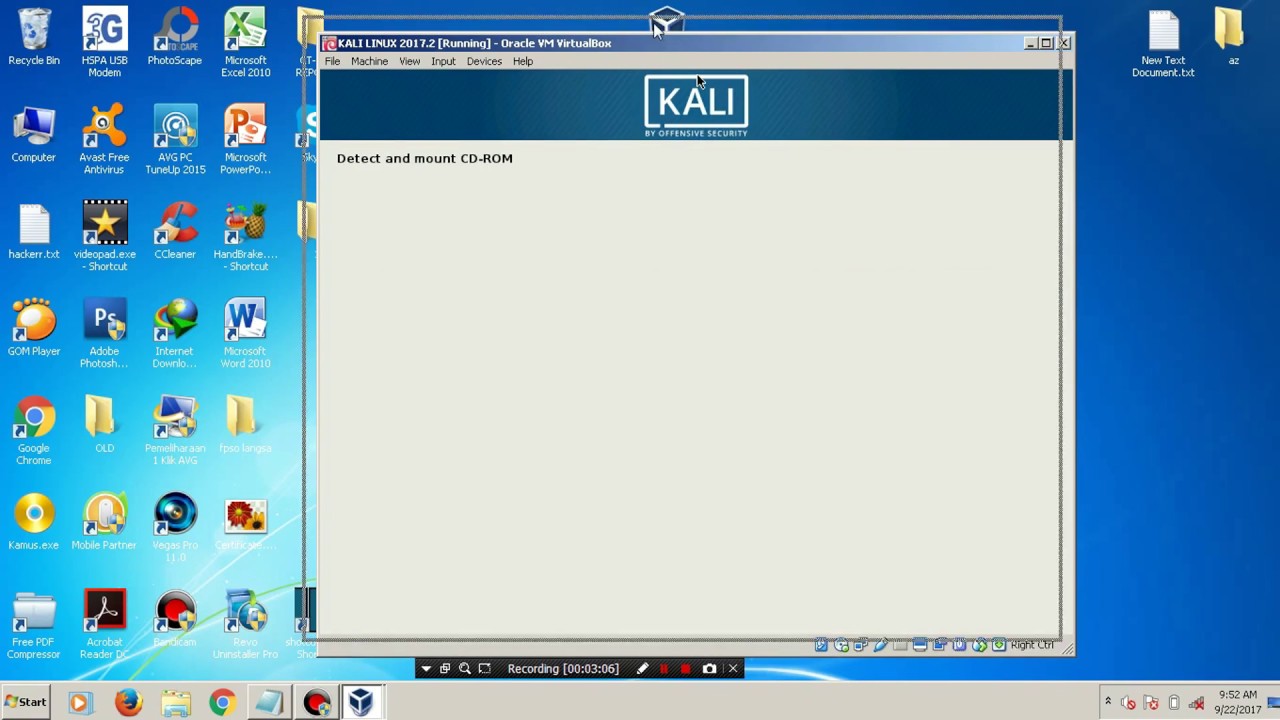Open the View menu

point(410,61)
